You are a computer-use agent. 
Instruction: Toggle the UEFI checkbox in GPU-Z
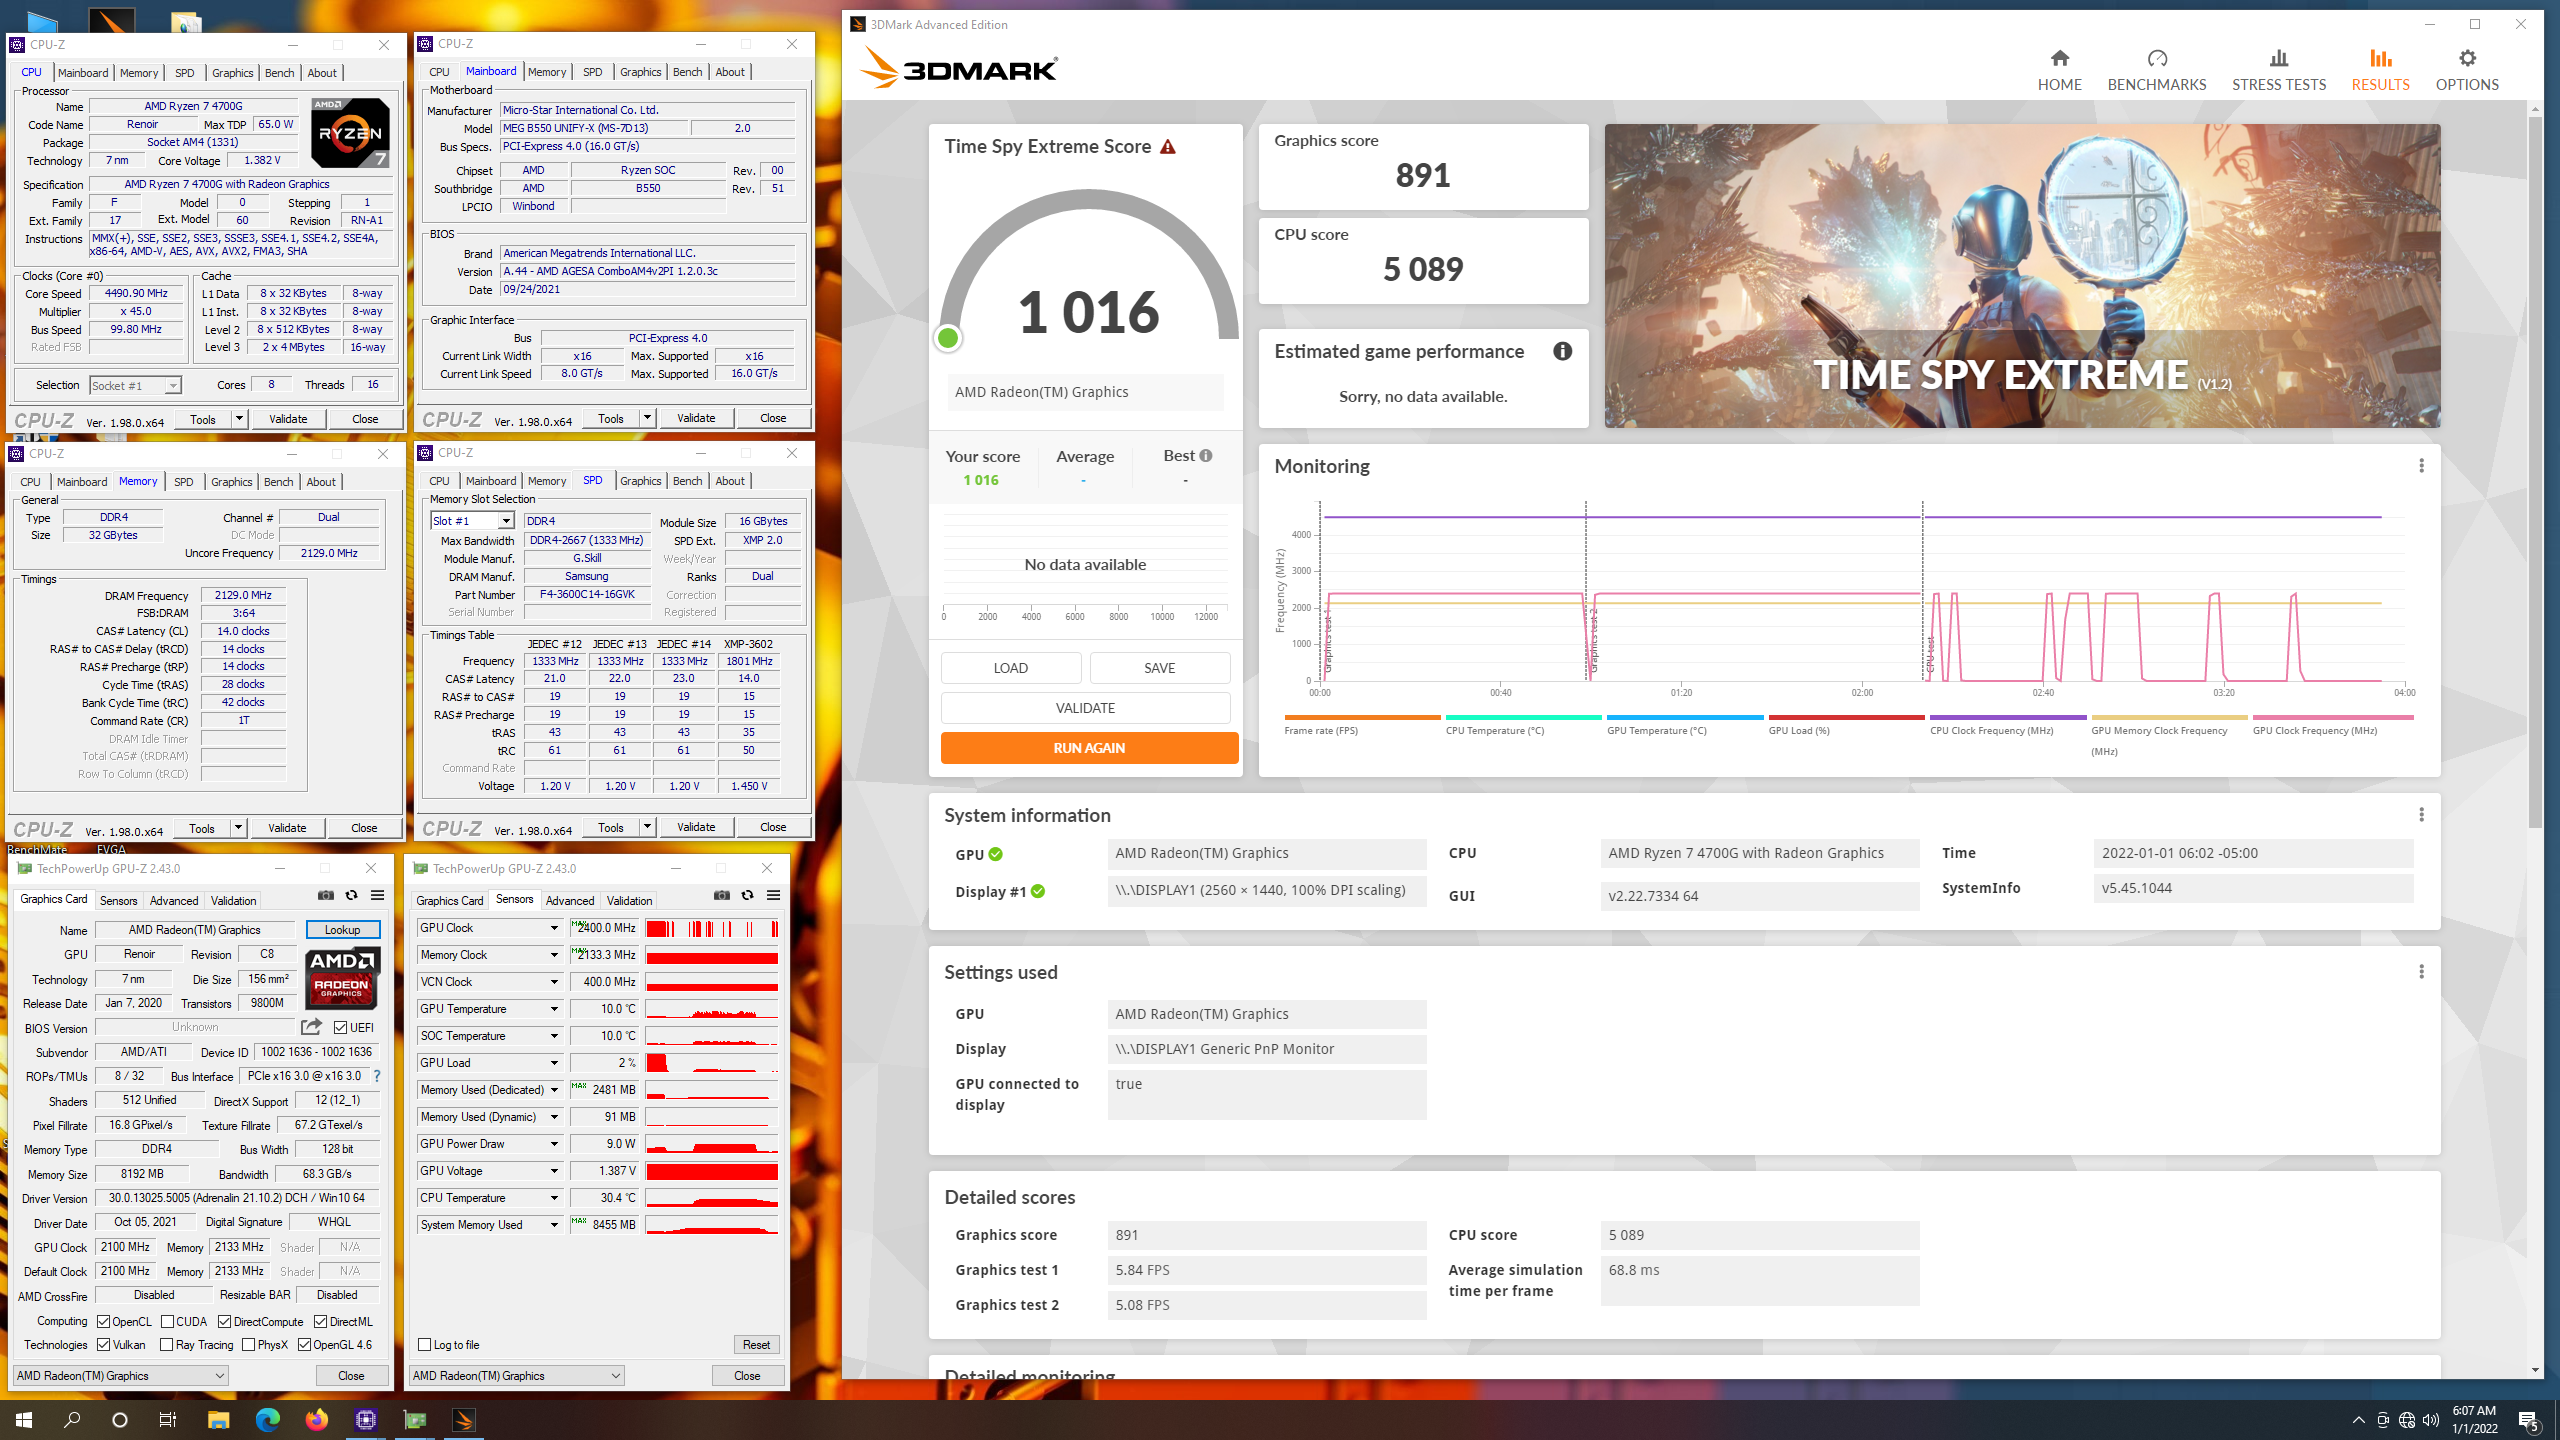(x=341, y=1027)
